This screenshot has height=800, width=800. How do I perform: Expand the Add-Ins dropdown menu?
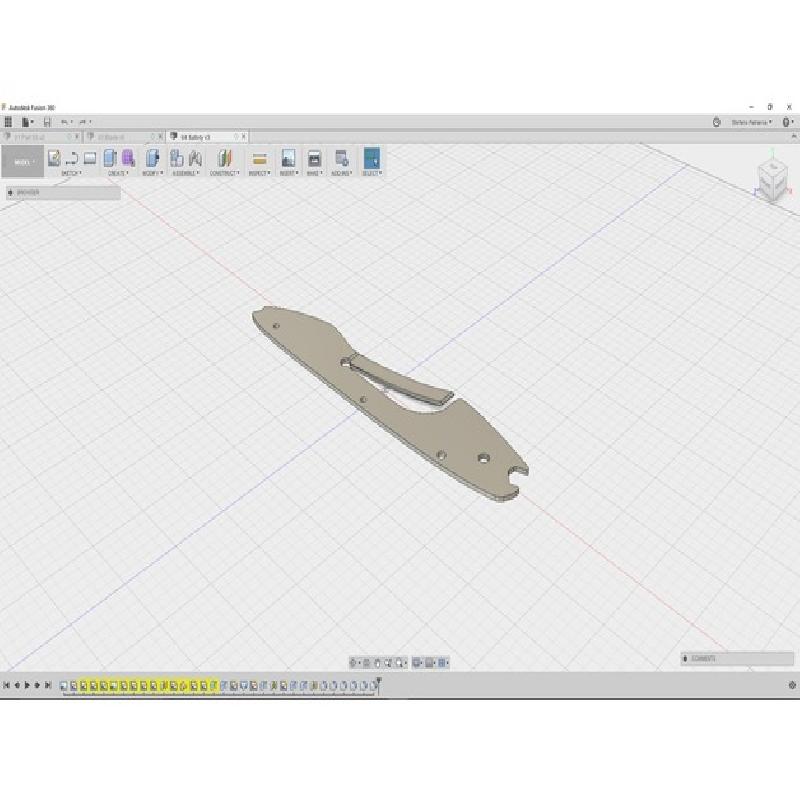[342, 173]
